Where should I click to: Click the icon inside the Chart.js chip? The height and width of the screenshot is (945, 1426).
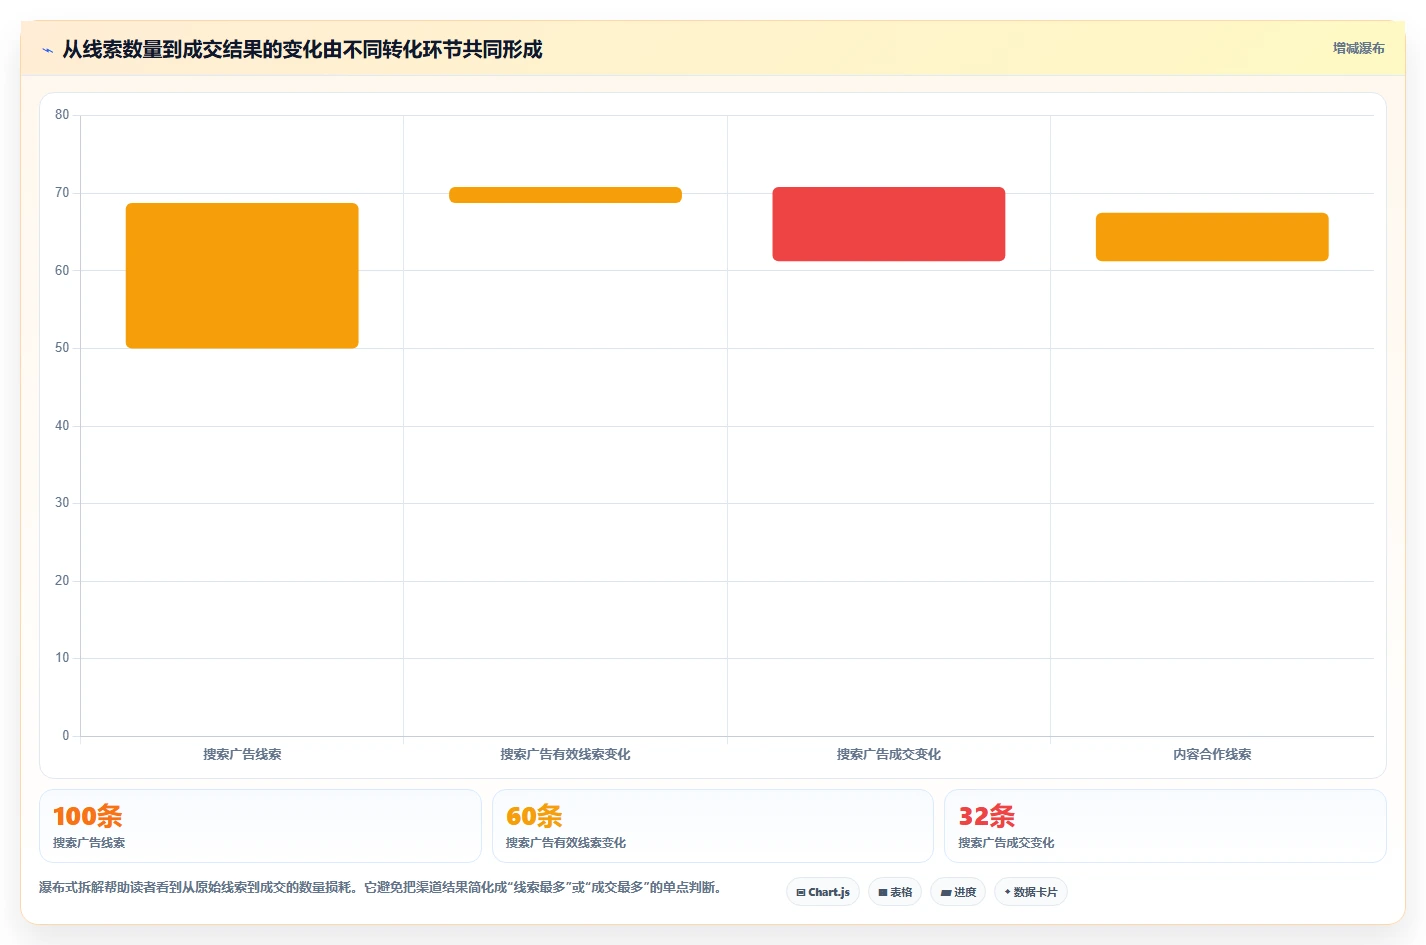(801, 892)
